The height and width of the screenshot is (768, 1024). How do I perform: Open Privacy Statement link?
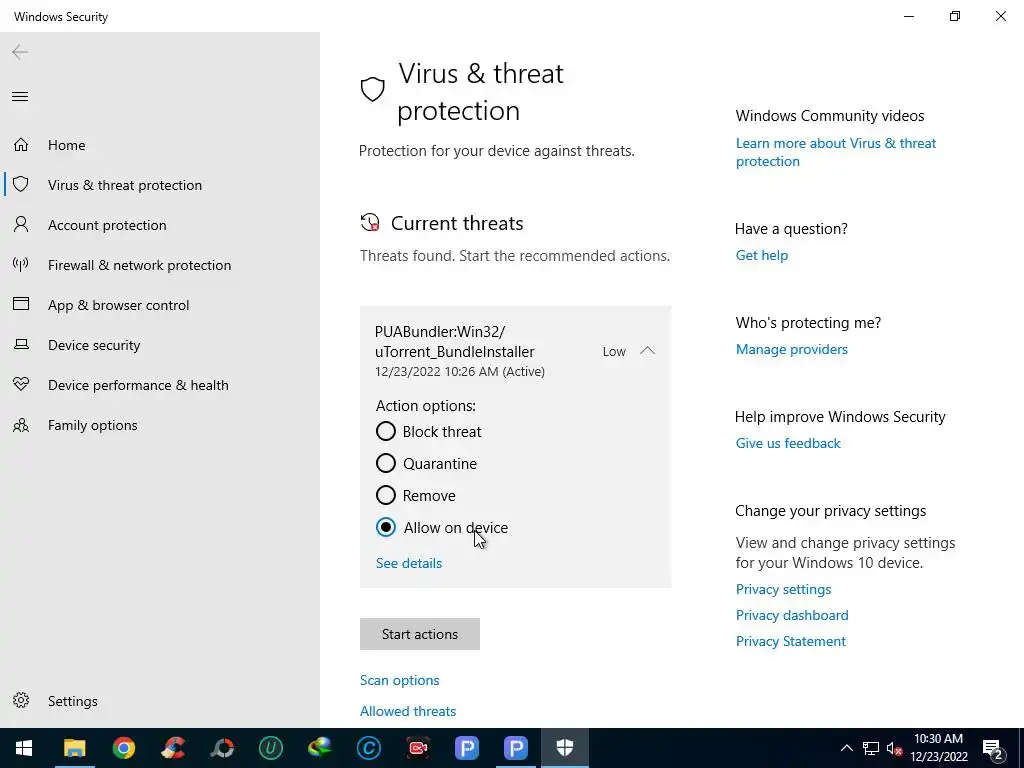point(791,641)
